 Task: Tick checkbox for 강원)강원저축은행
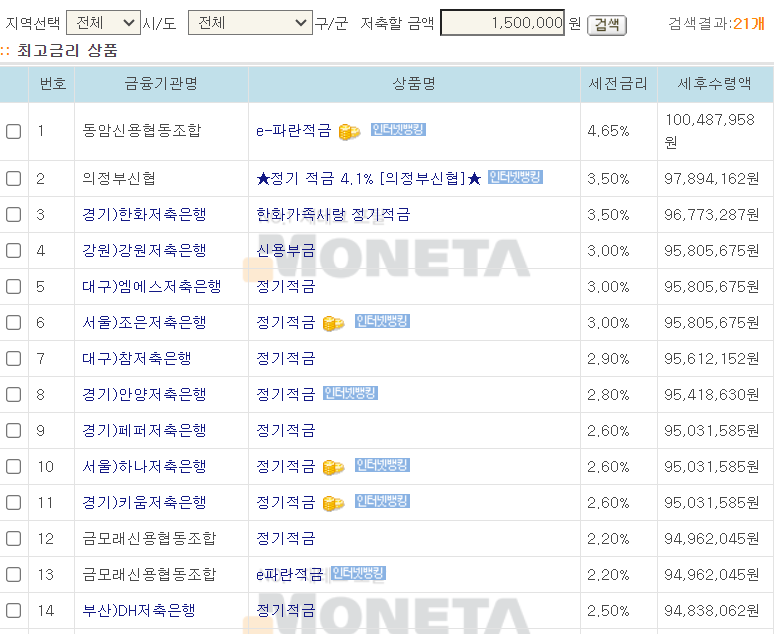13,251
